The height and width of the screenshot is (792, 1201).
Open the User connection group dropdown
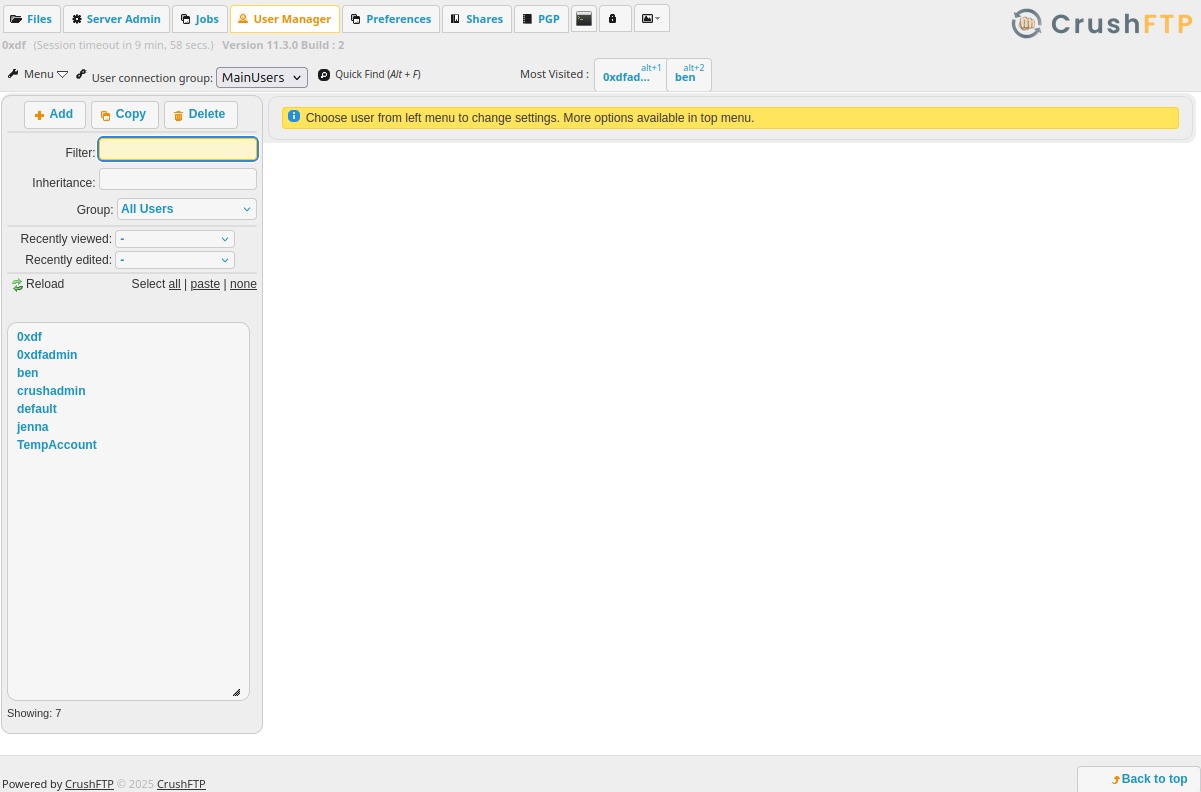[x=262, y=77]
